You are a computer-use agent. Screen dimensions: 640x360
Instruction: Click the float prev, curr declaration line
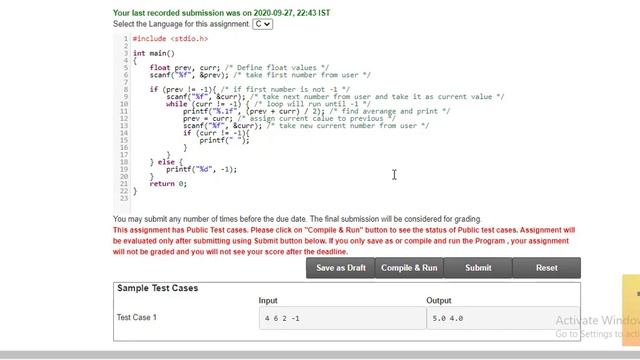[239, 68]
